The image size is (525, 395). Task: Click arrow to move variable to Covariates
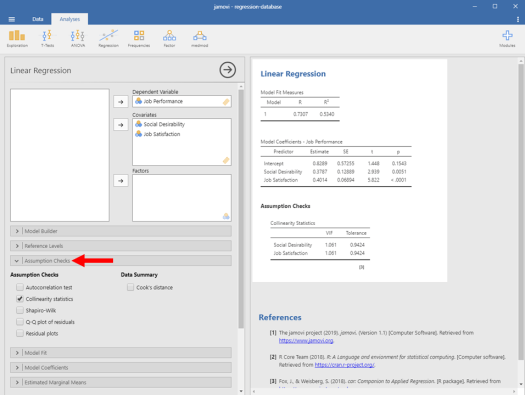coord(121,125)
